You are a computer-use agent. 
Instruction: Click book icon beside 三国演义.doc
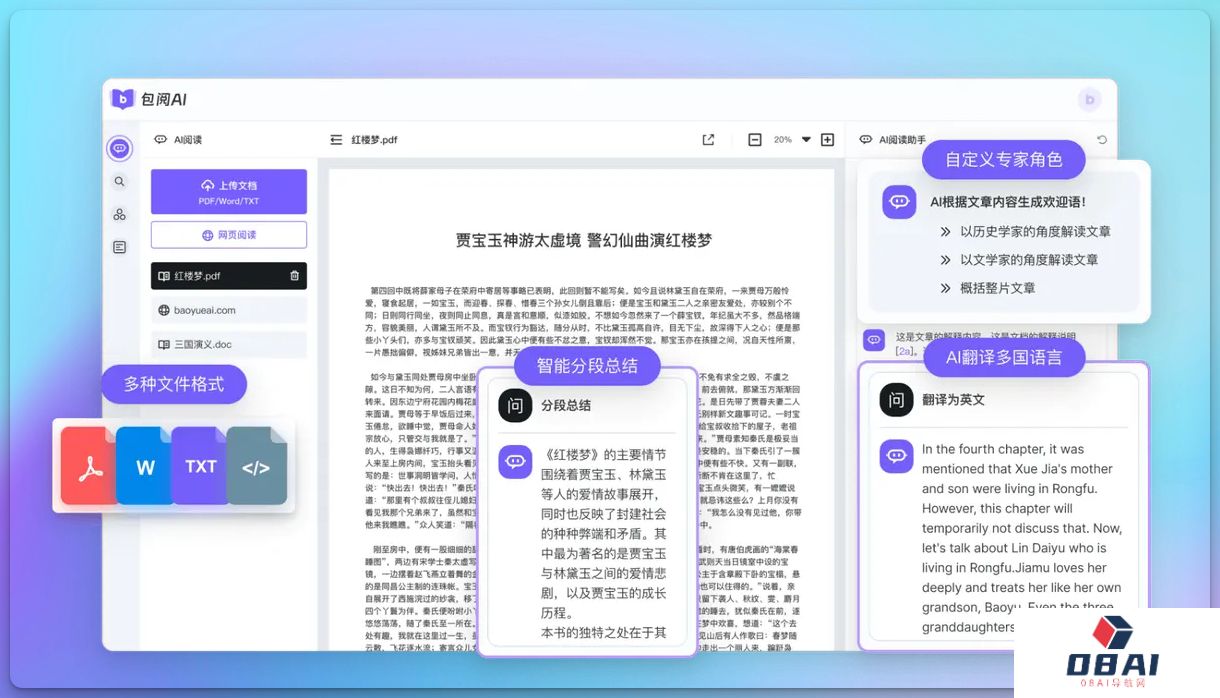coord(164,344)
